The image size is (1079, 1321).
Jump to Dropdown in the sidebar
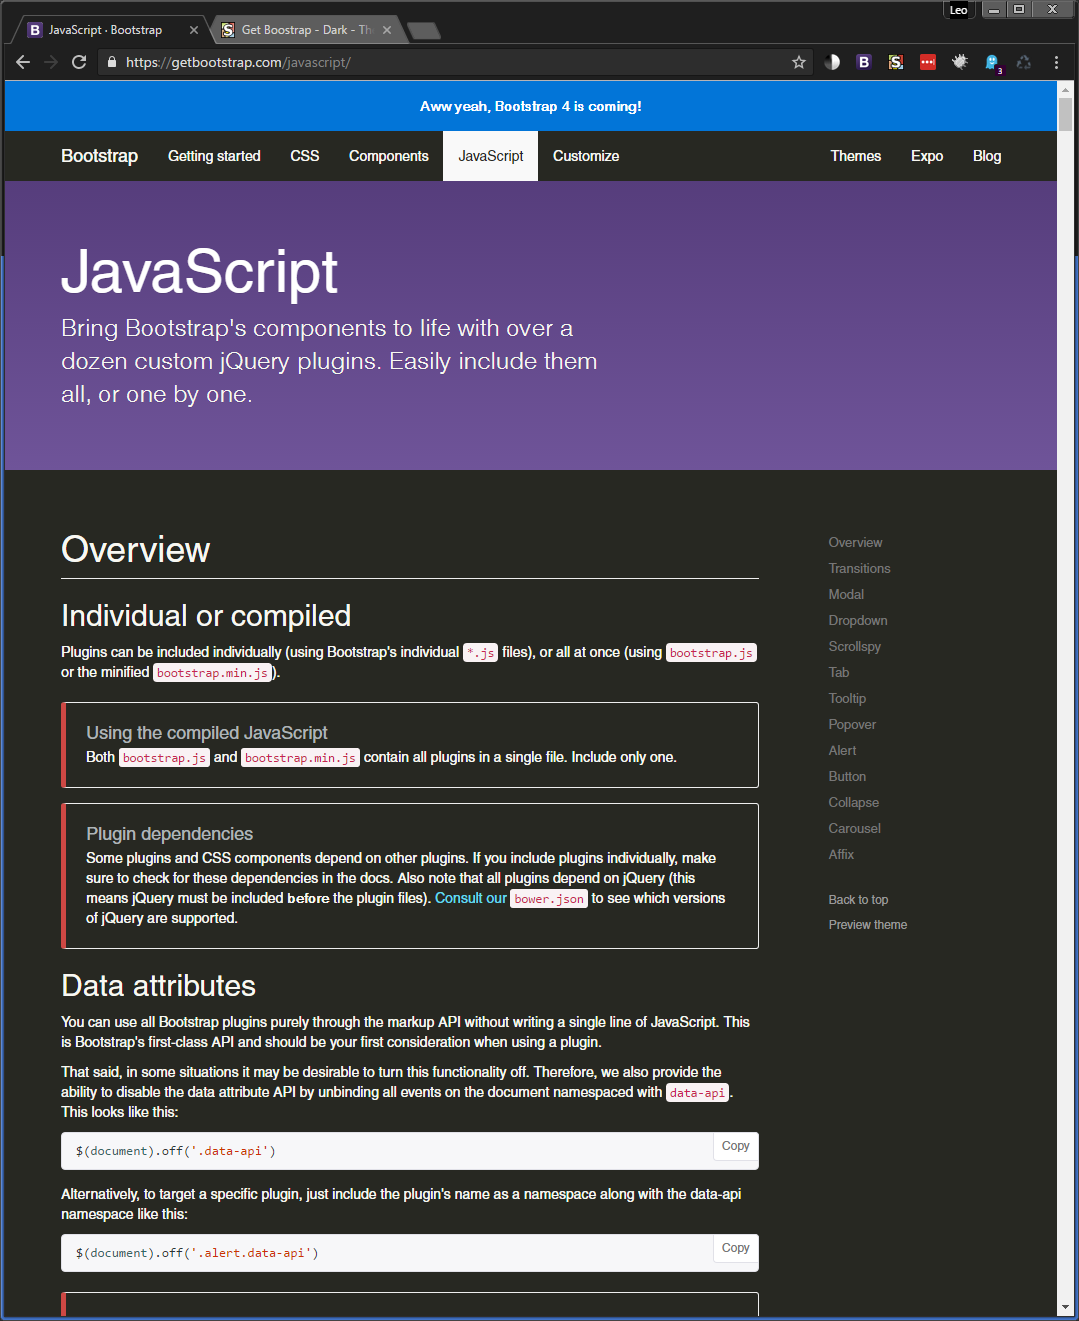[x=858, y=620]
